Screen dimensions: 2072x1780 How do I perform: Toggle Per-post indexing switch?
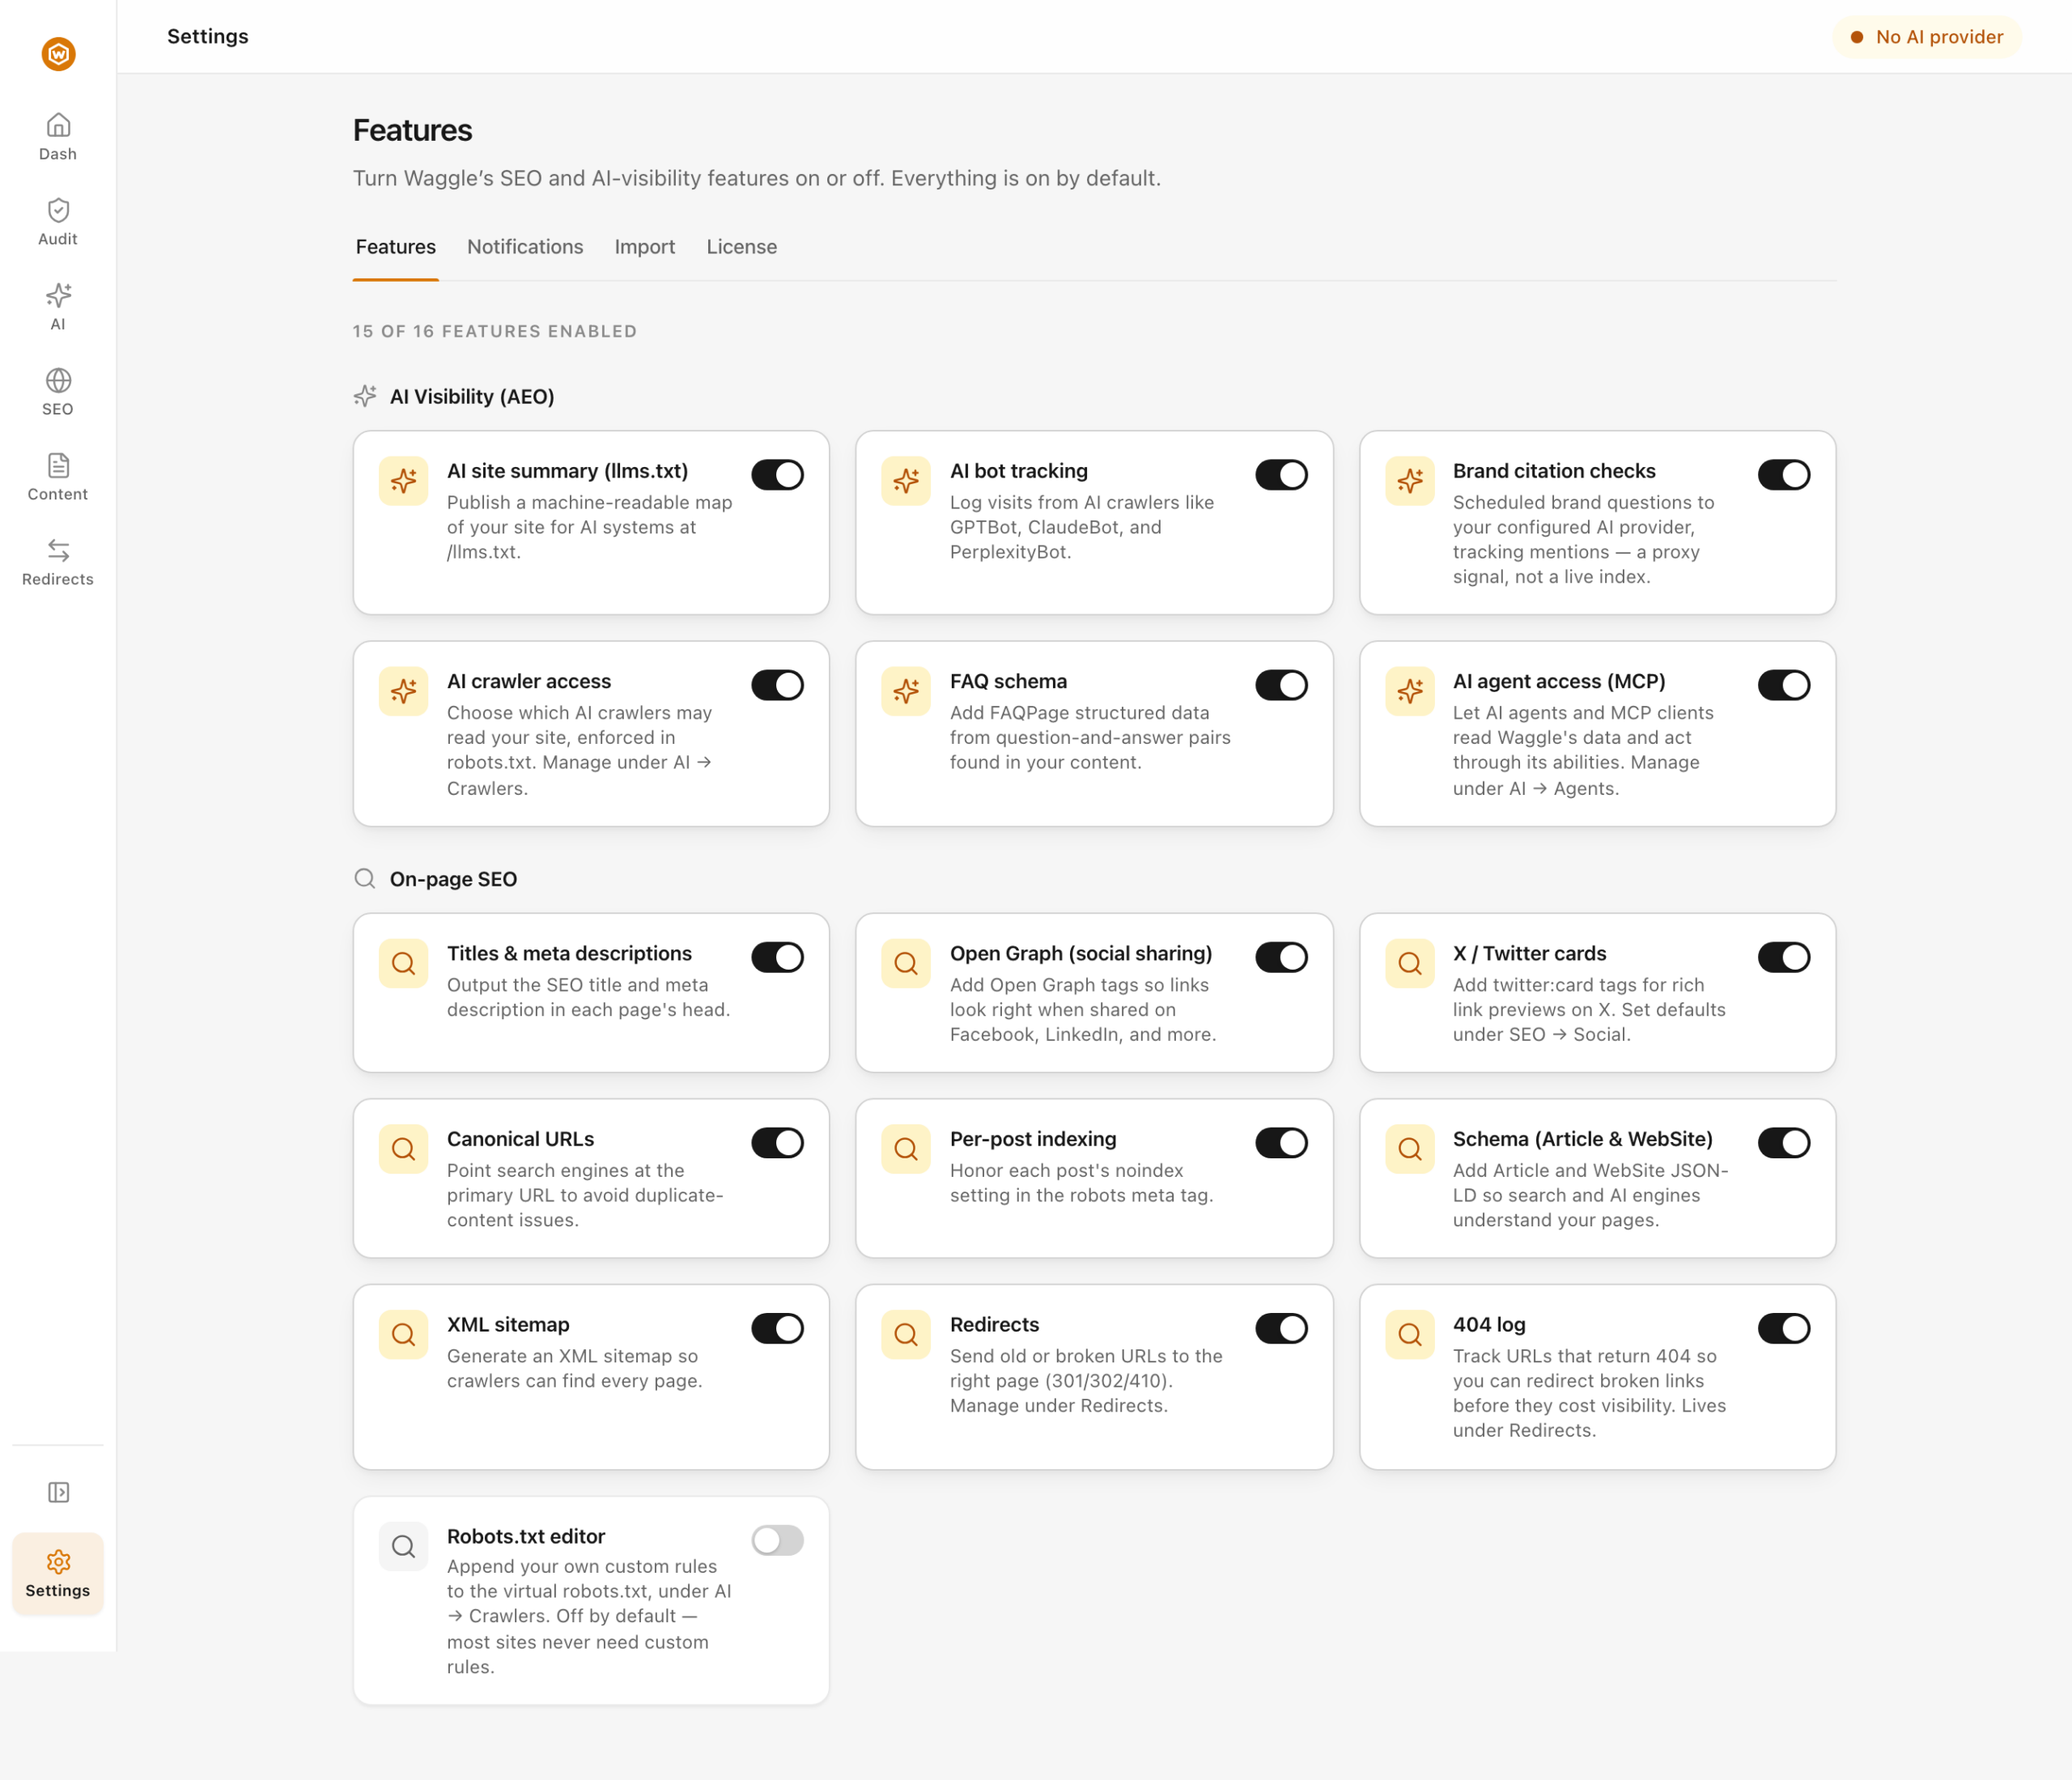pyautogui.click(x=1281, y=1143)
